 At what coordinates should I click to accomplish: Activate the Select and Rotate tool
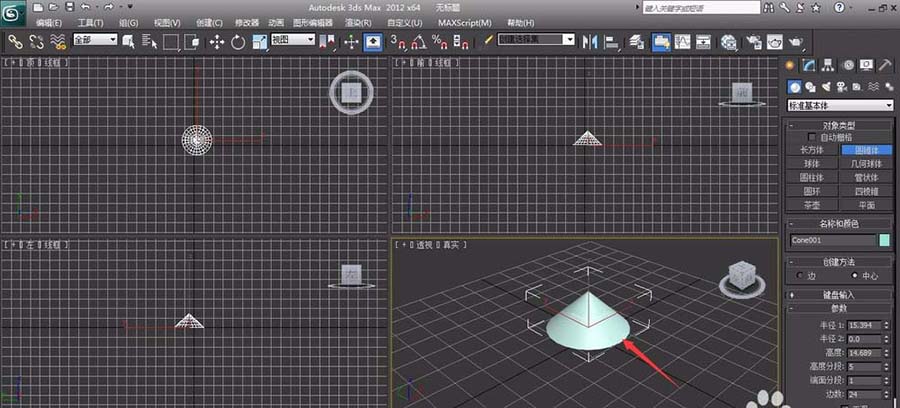point(238,42)
